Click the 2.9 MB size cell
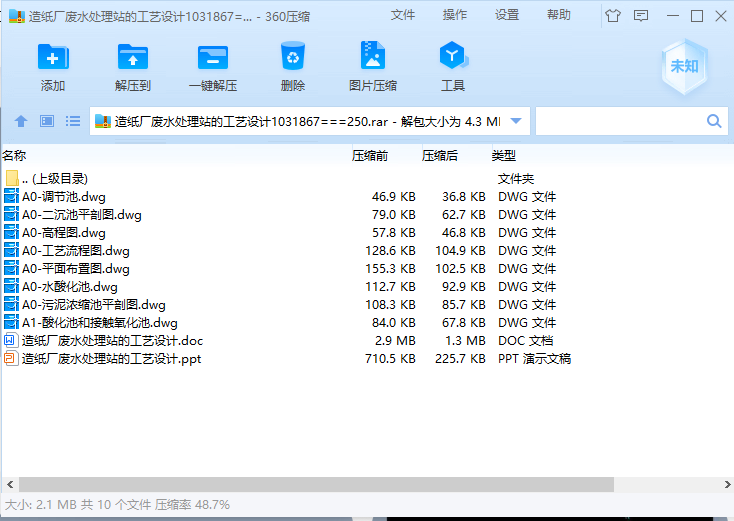The image size is (734, 521). 395,340
